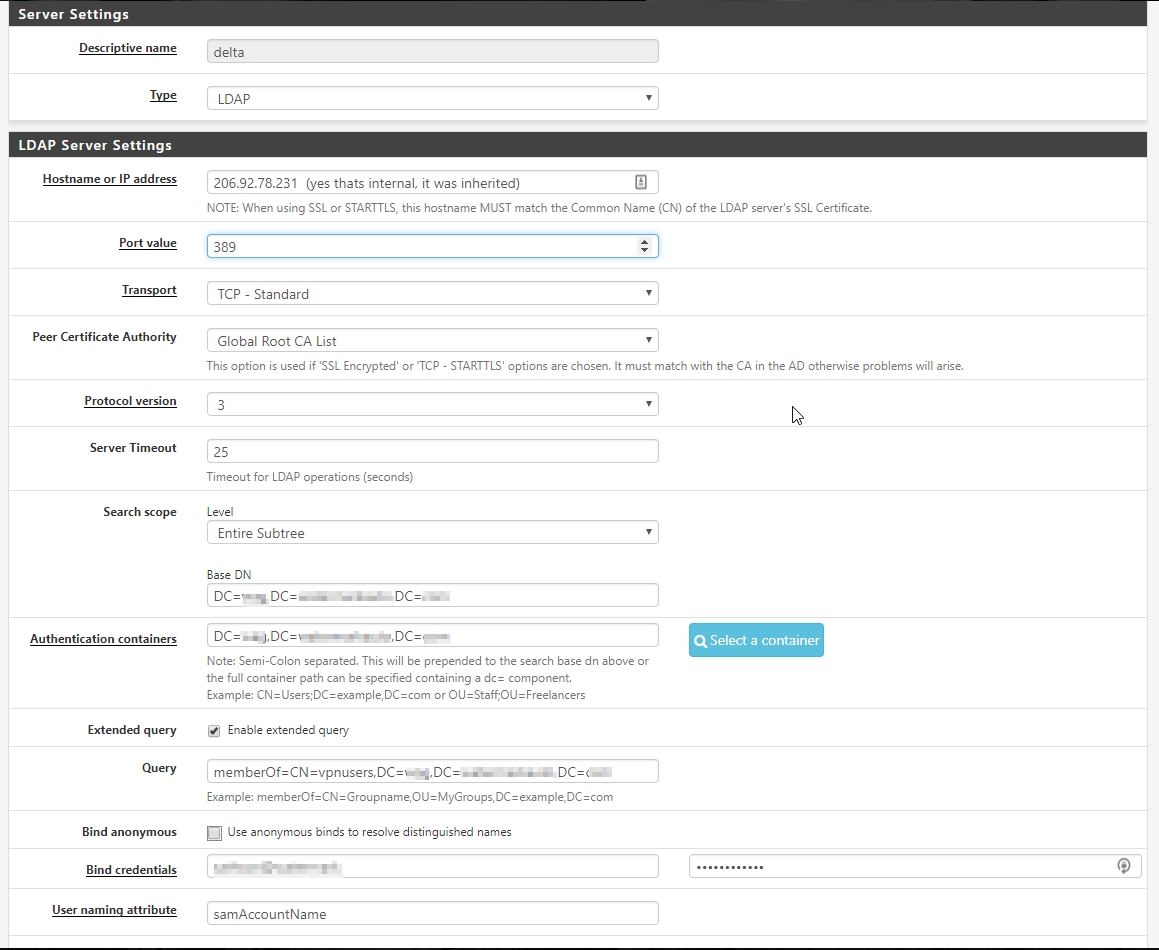The image size is (1159, 950).
Task: Expand the Search scope Level dropdown
Action: (432, 533)
